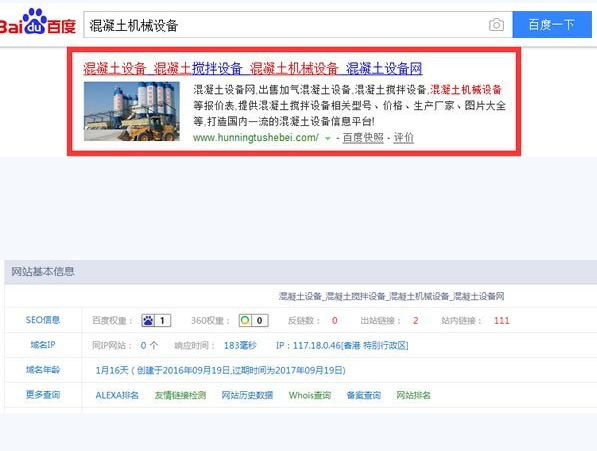Click the 百度一下 search button
This screenshot has width=597, height=451.
coord(552,25)
